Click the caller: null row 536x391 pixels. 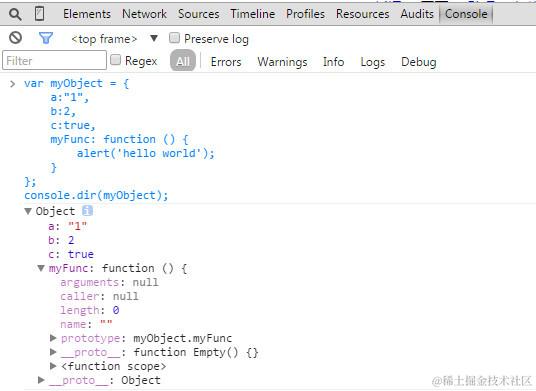[99, 296]
